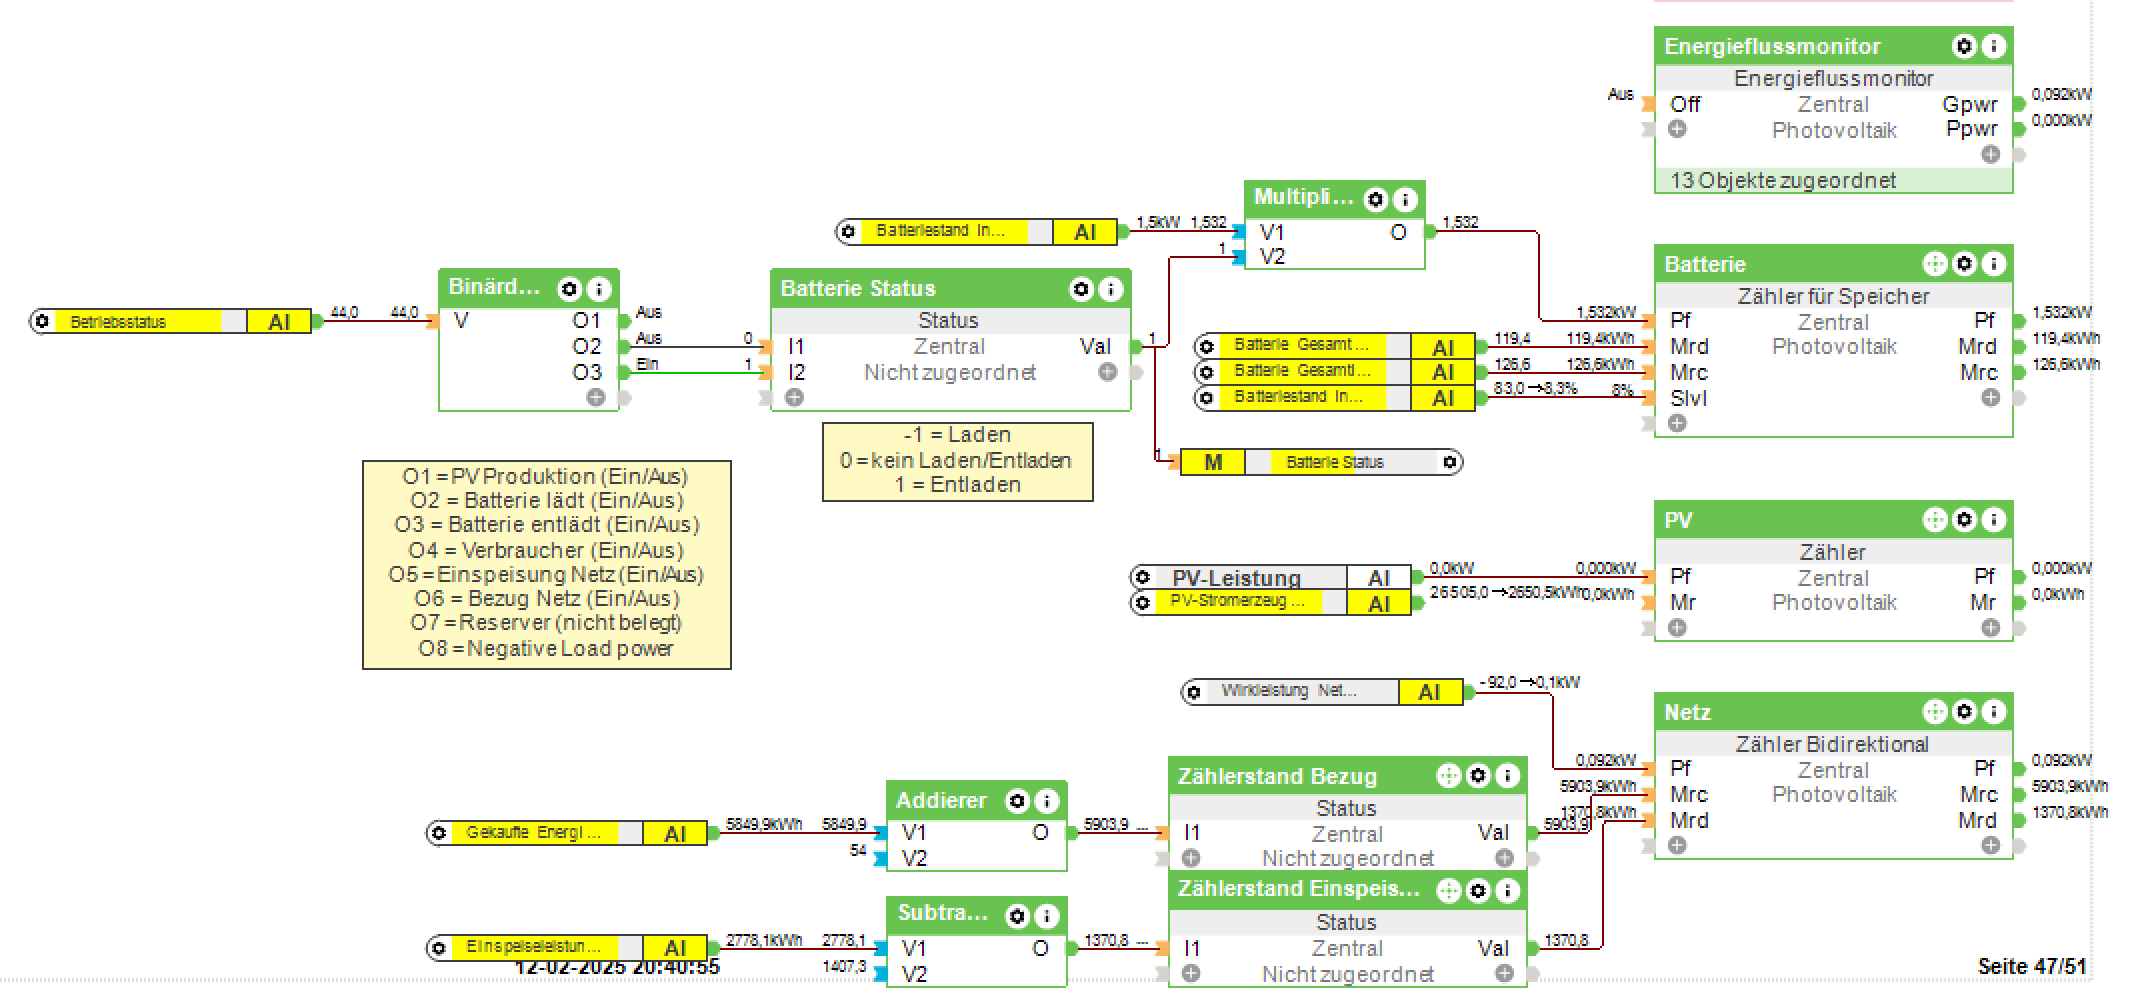Expand more outputs on Binärd... block
The height and width of the screenshot is (1000, 2130).
[x=596, y=398]
